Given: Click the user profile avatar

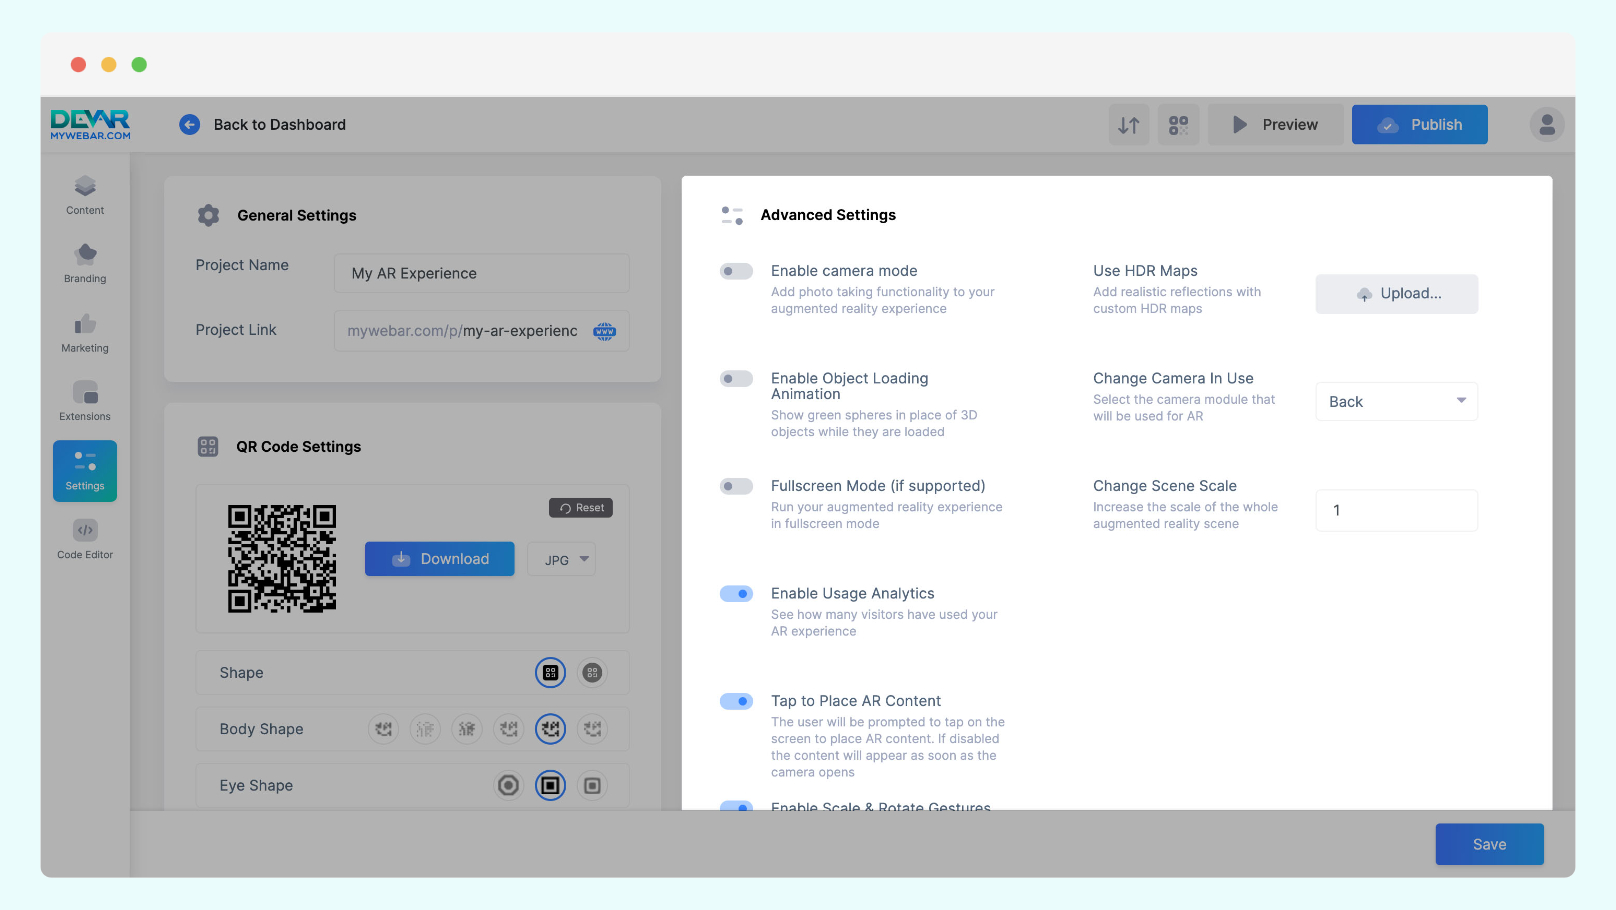Looking at the screenshot, I should [x=1546, y=125].
